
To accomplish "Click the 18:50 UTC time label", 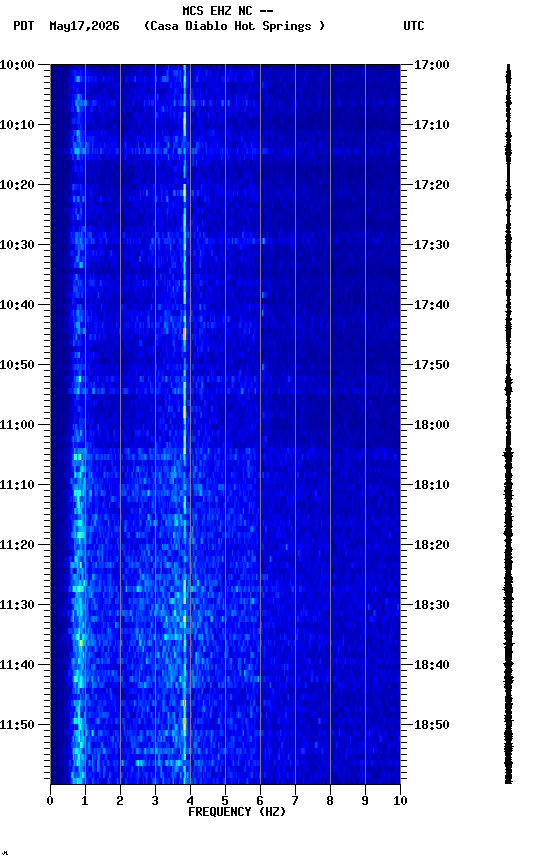I will coord(432,725).
